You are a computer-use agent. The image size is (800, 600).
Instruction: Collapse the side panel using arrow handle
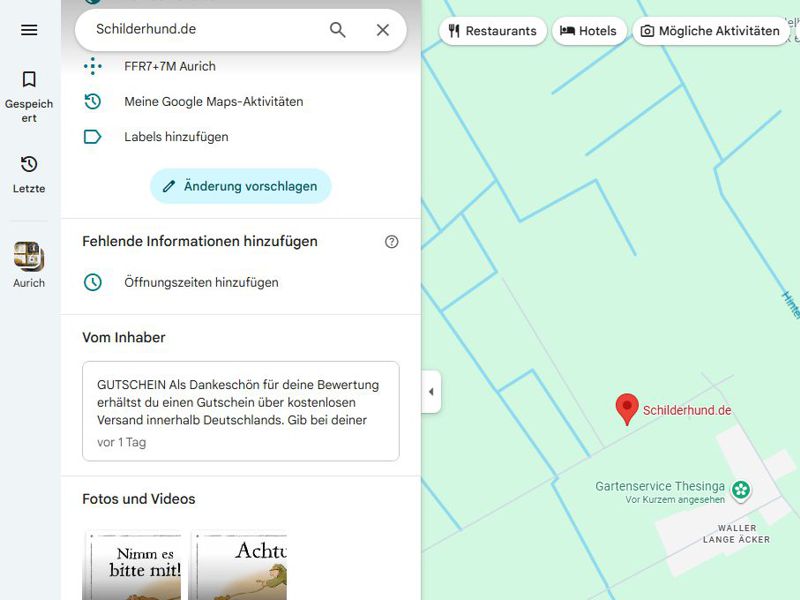[431, 392]
